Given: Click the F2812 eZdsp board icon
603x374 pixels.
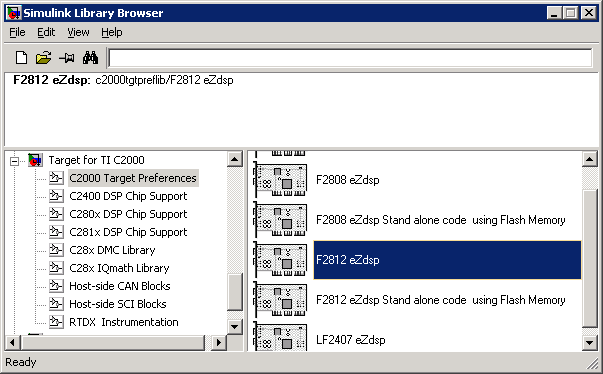Looking at the screenshot, I should click(x=280, y=259).
